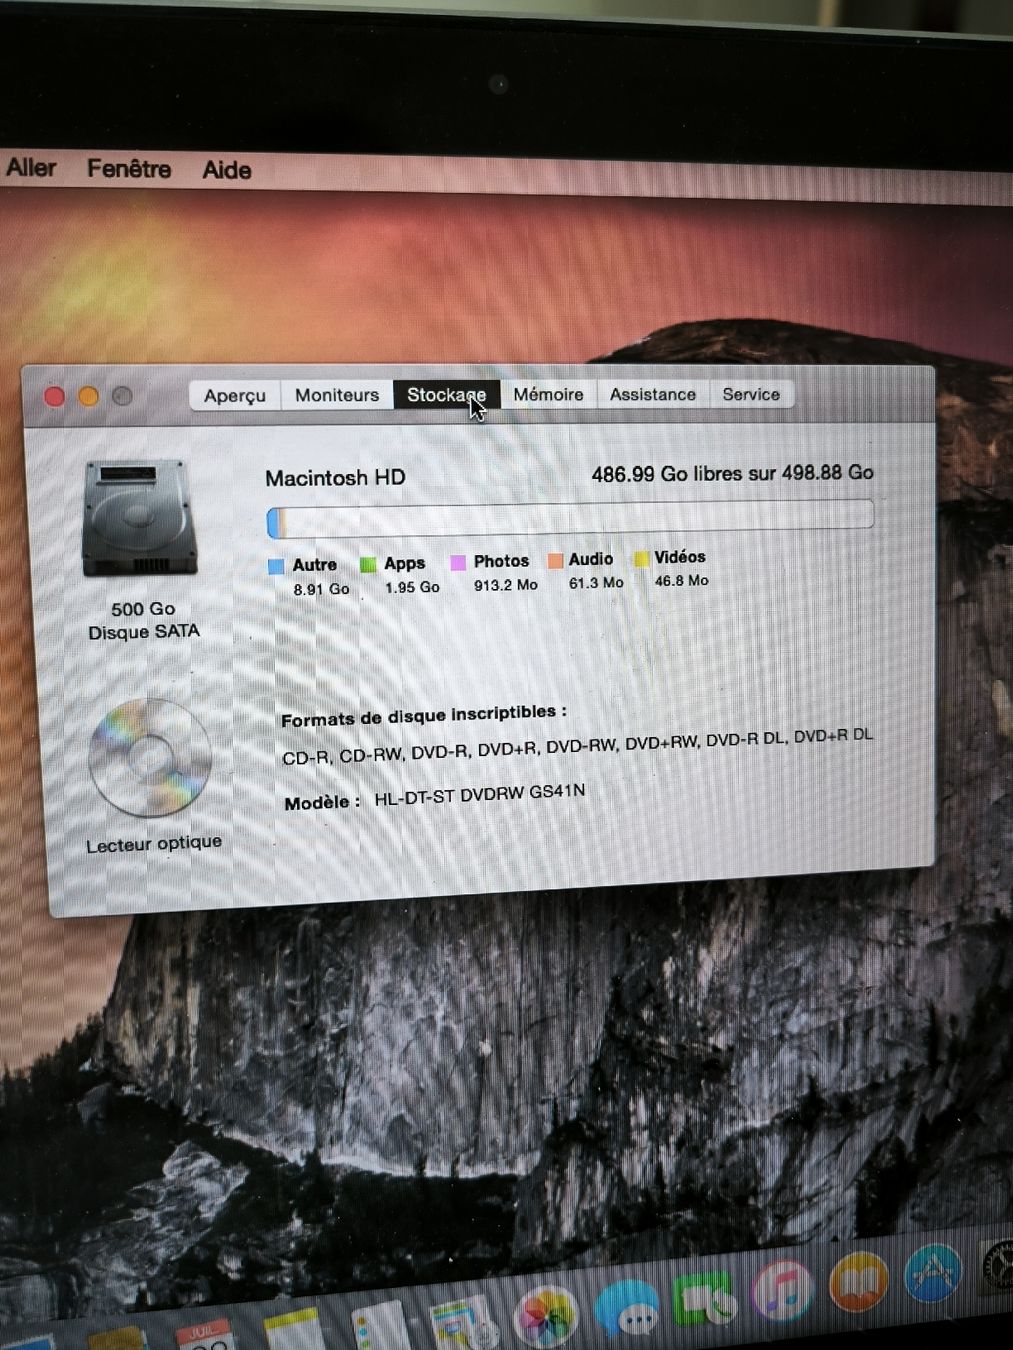The width and height of the screenshot is (1013, 1350).
Task: Open the App Store from the Dock
Action: tap(933, 1273)
